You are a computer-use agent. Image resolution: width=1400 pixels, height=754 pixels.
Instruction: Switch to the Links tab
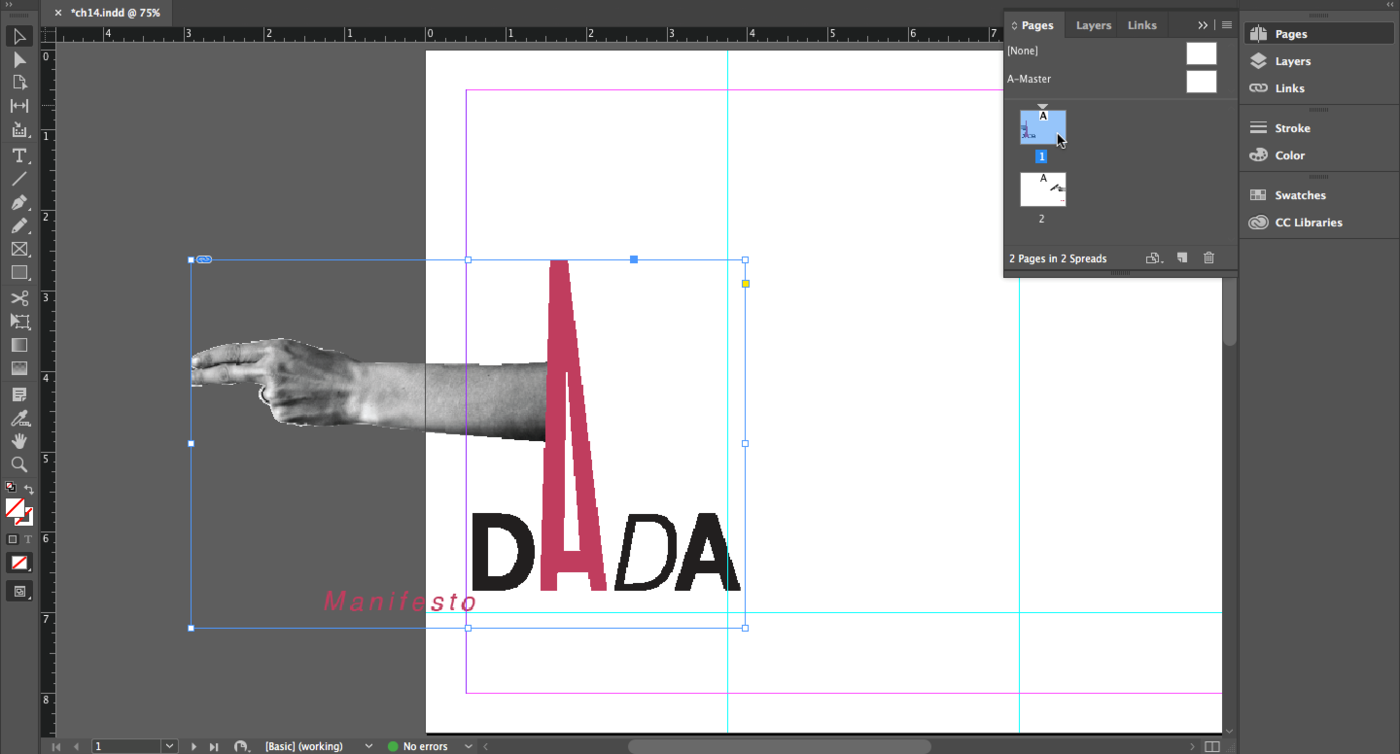(1141, 25)
